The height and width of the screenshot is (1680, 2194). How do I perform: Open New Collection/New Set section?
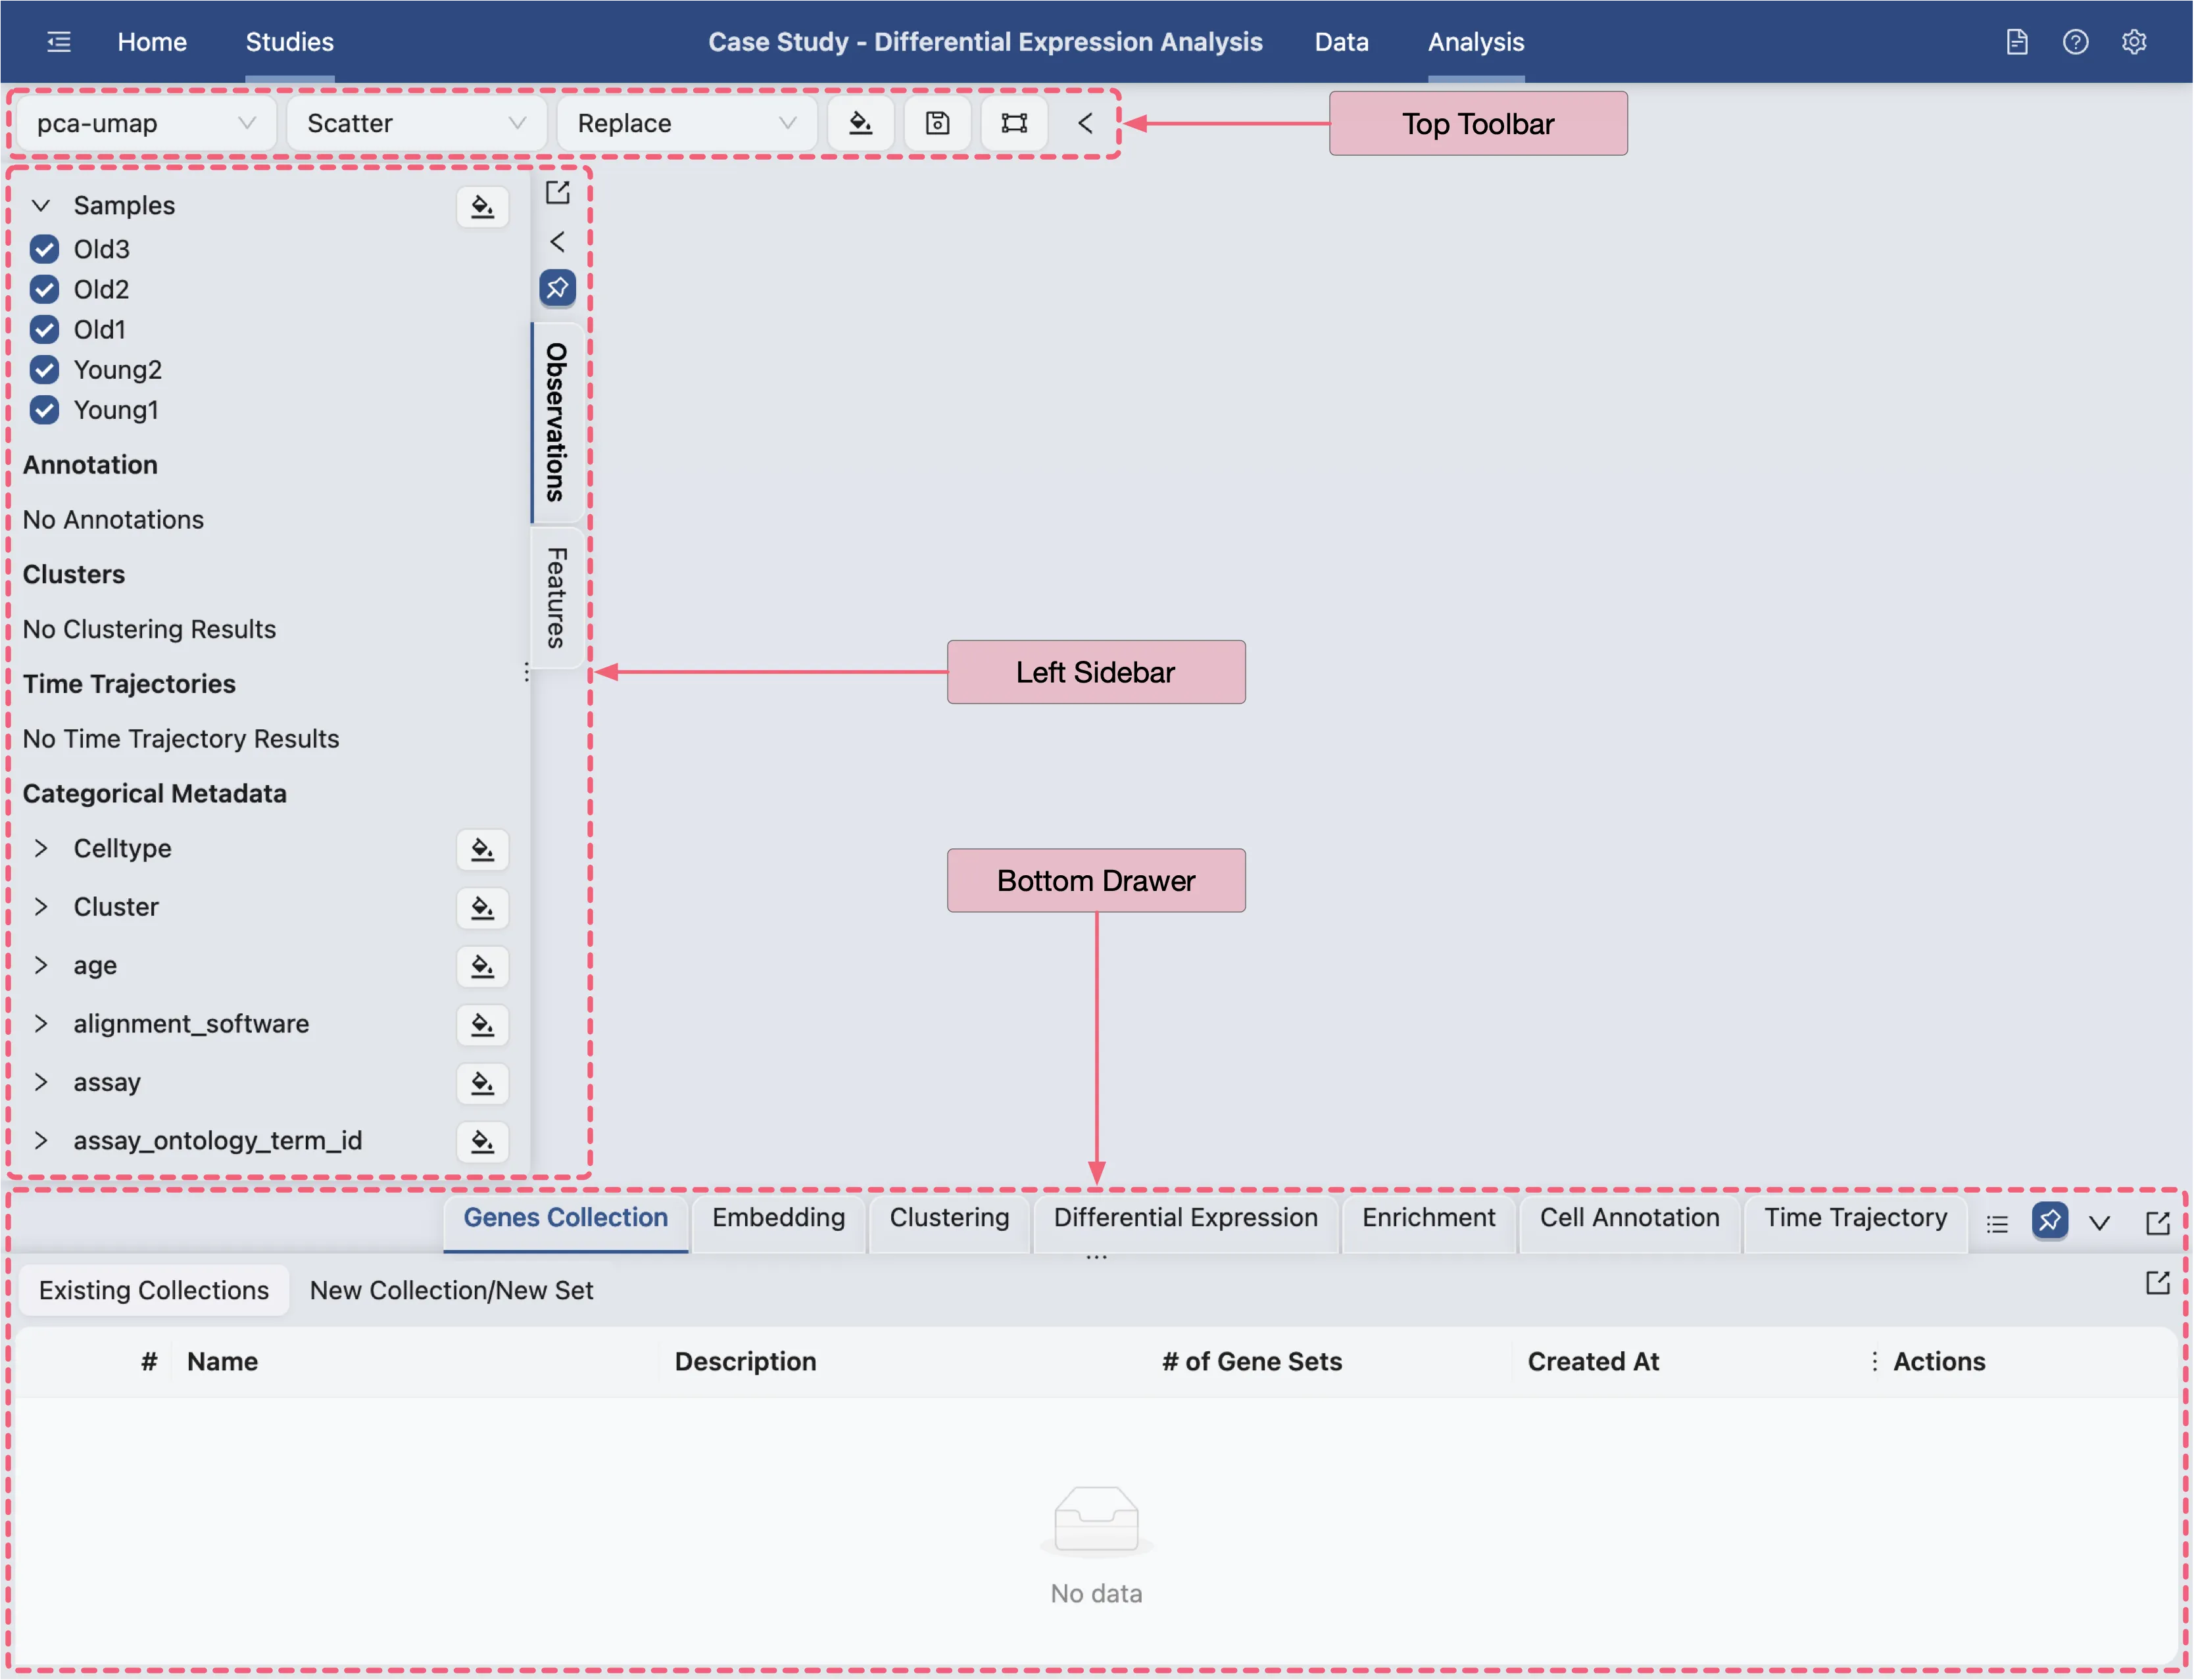[451, 1290]
